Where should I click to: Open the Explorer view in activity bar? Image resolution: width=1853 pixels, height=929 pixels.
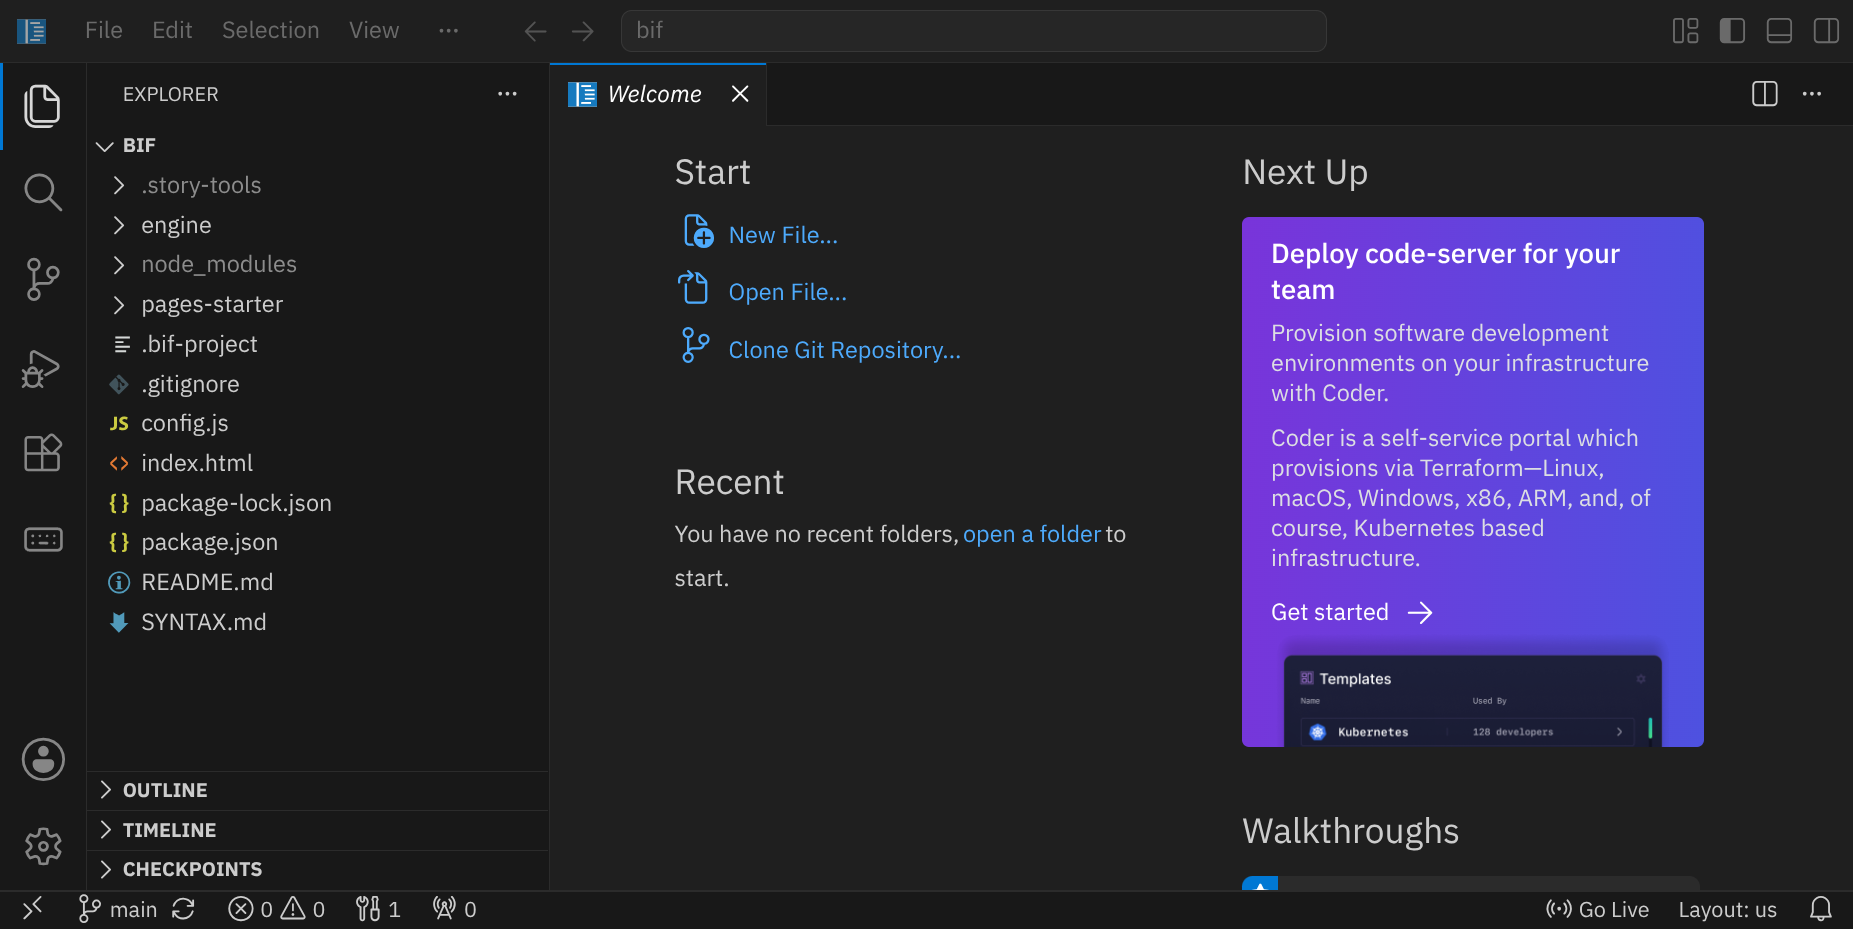(42, 106)
